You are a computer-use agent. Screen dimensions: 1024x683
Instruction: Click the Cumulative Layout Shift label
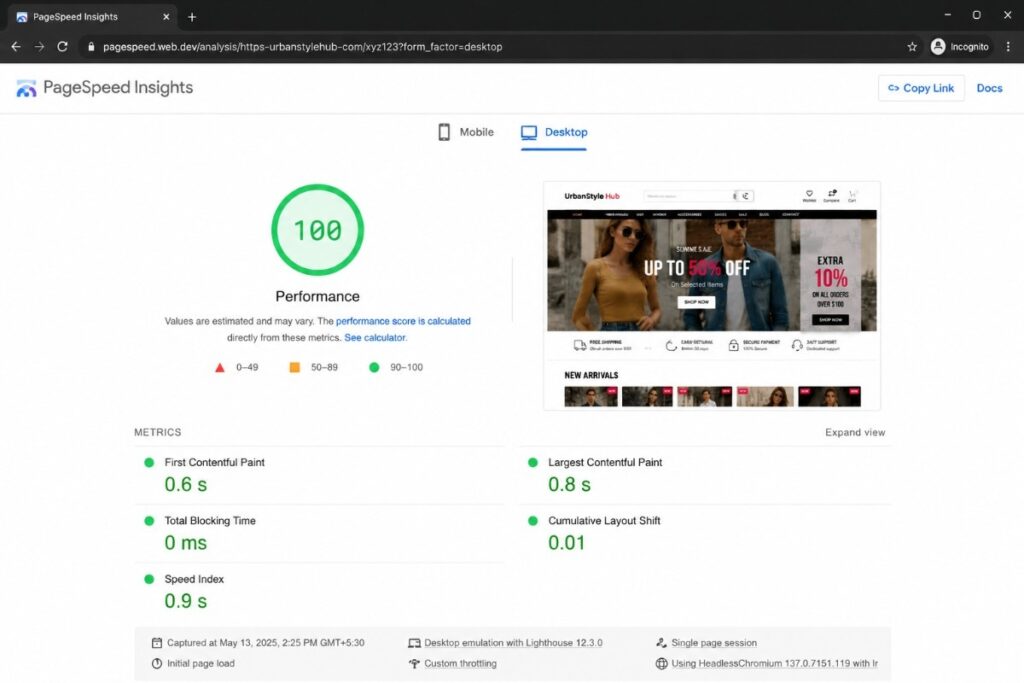[x=604, y=520]
